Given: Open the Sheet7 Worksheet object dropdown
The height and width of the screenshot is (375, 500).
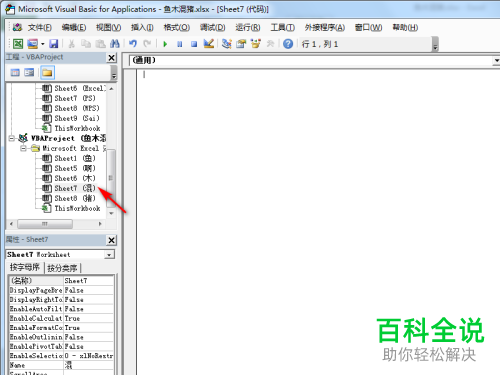Looking at the screenshot, I should point(109,255).
